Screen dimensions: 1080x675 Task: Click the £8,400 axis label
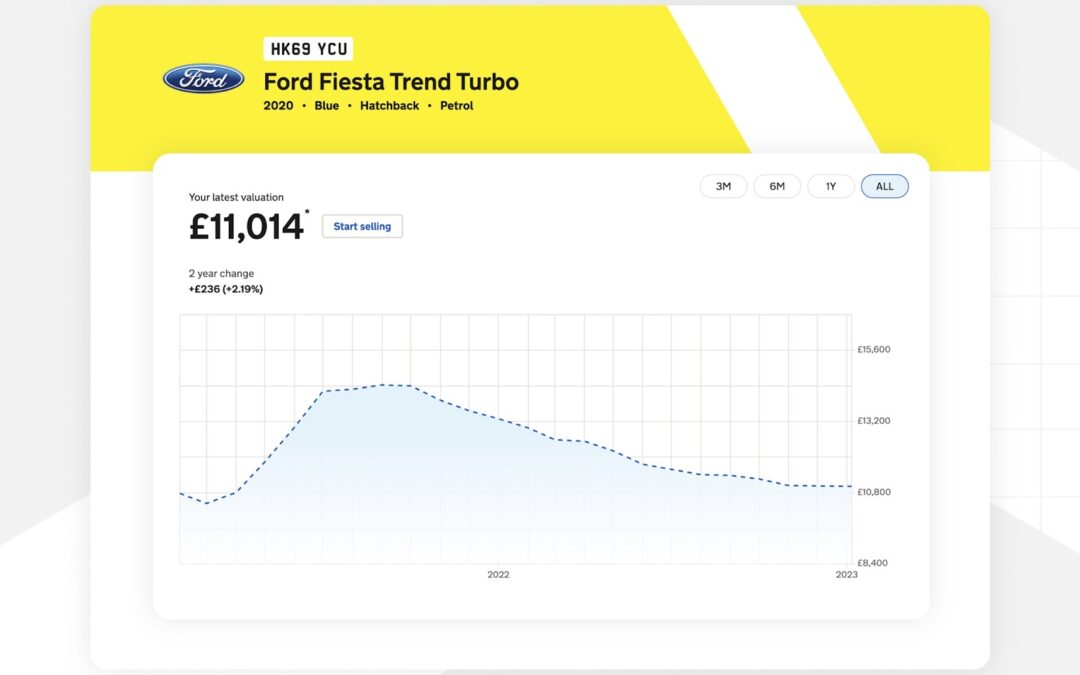(872, 563)
